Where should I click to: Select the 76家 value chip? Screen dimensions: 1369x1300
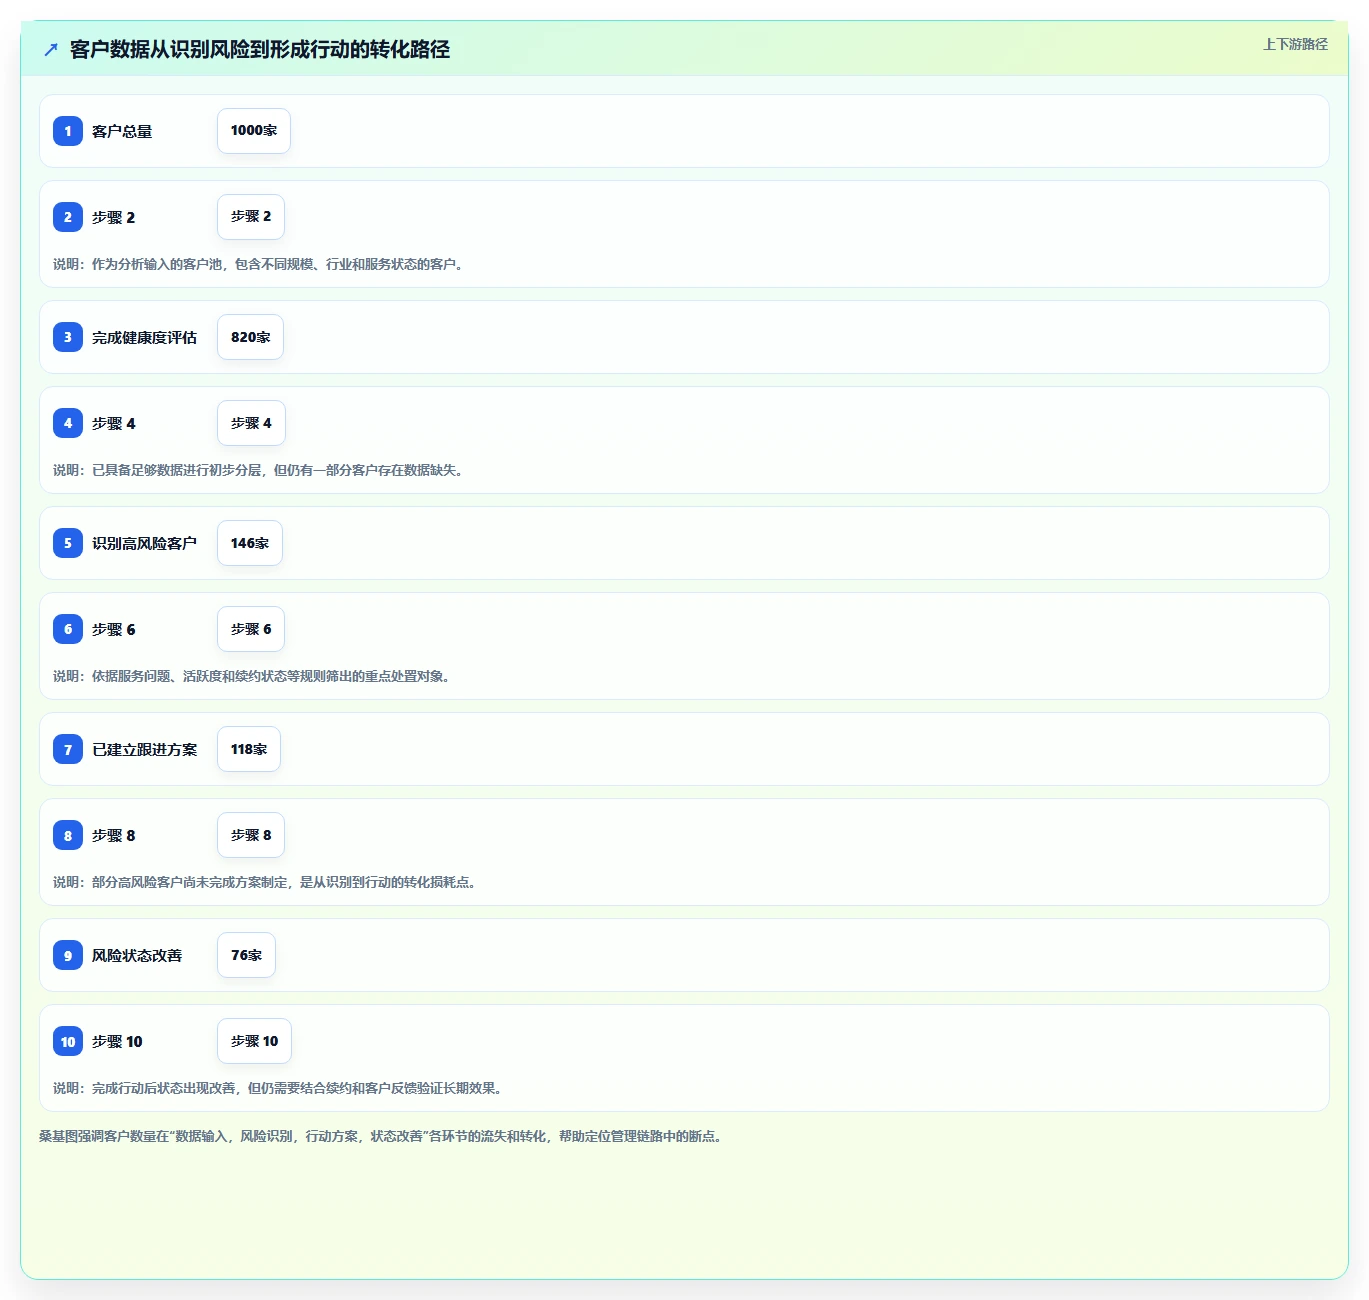pos(246,955)
